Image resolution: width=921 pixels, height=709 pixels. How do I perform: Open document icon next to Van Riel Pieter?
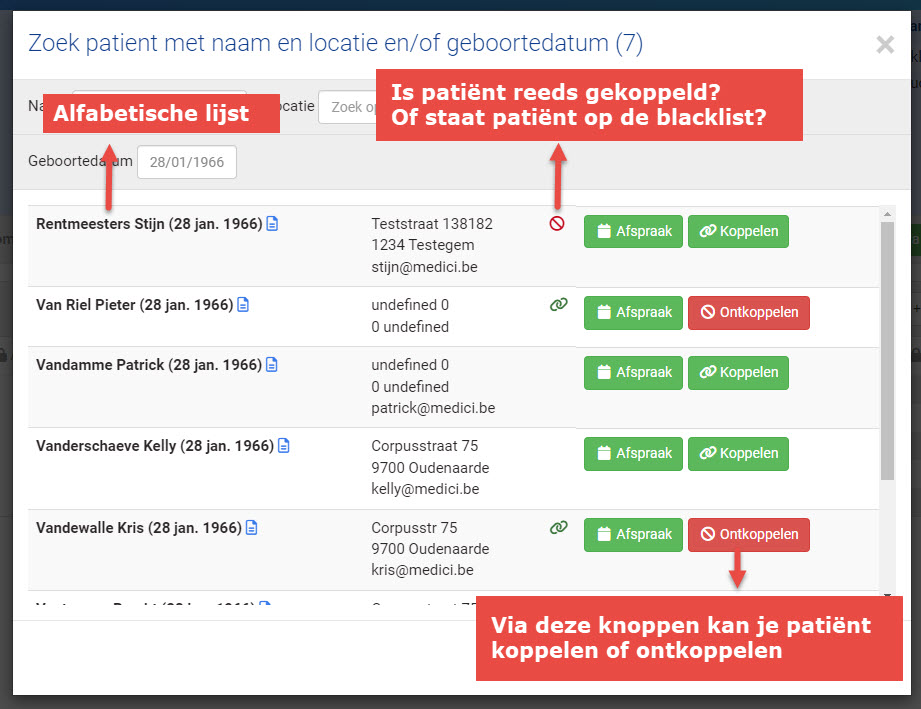[243, 304]
